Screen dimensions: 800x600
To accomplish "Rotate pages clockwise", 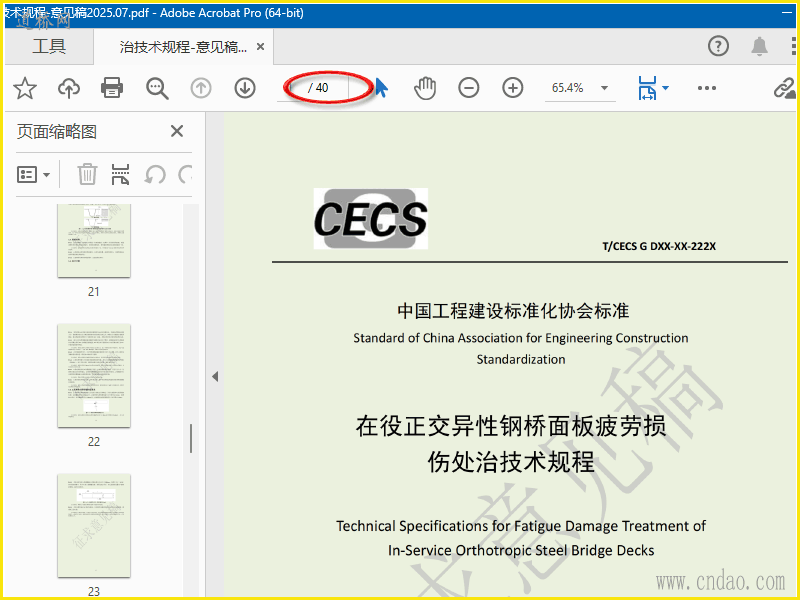I will (186, 174).
